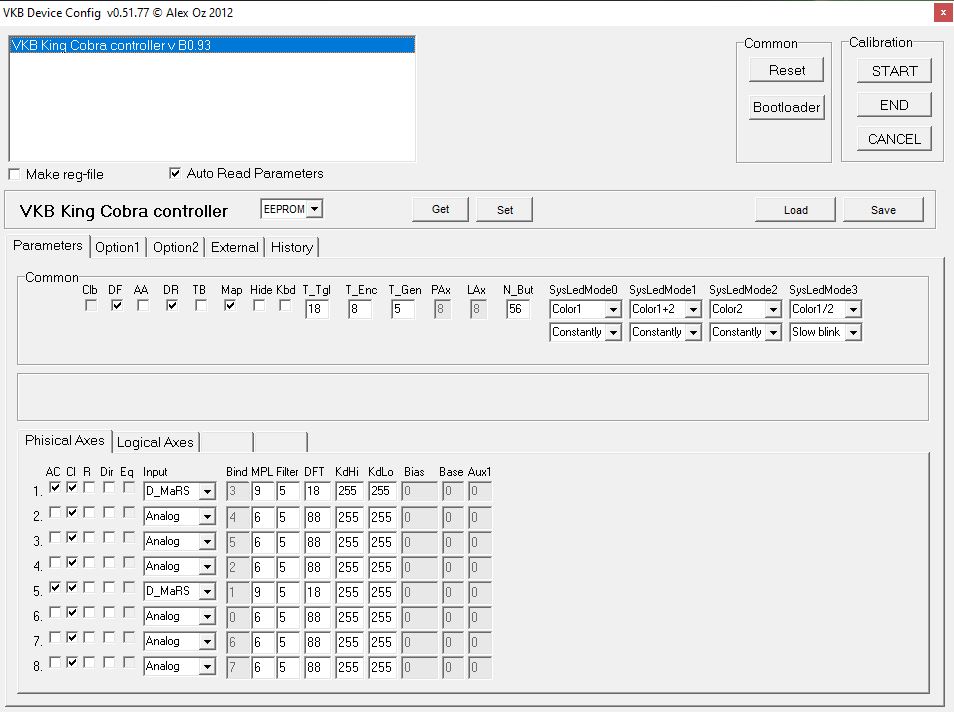Click axis 4 KdHi field
954x712 pixels.
click(349, 567)
